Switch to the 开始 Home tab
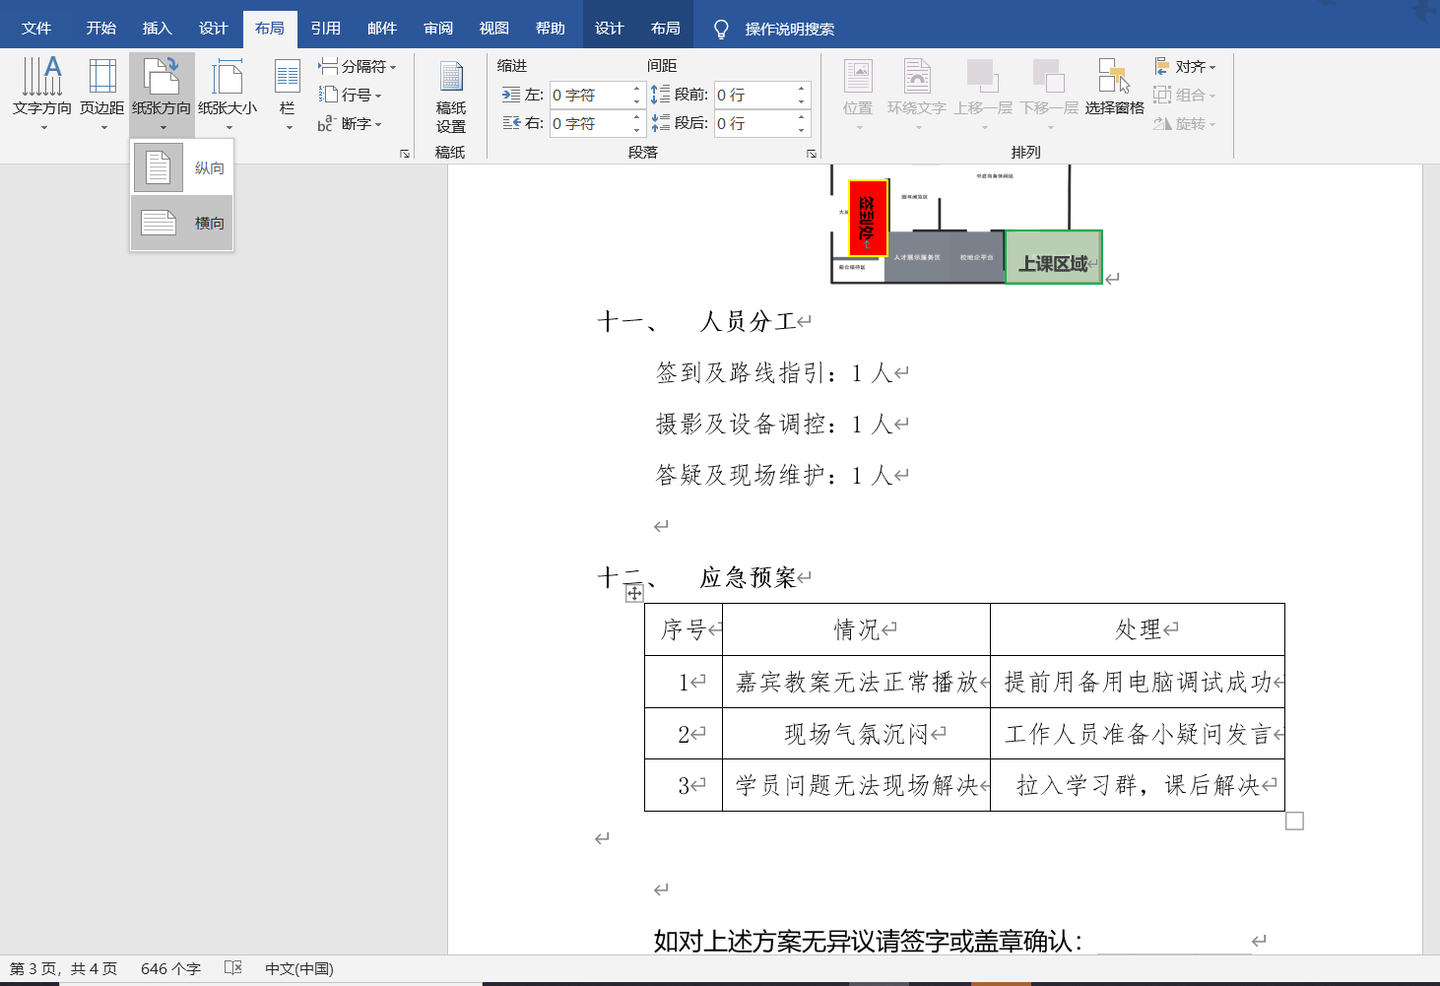 point(101,28)
